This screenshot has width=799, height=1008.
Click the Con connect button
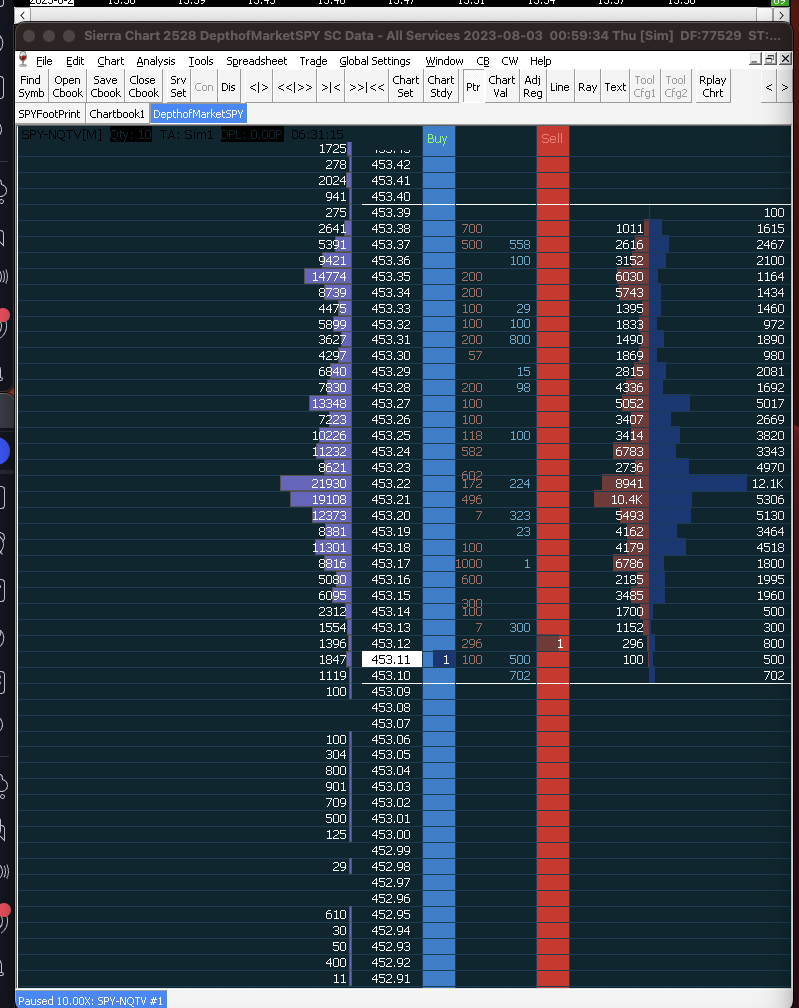click(204, 87)
